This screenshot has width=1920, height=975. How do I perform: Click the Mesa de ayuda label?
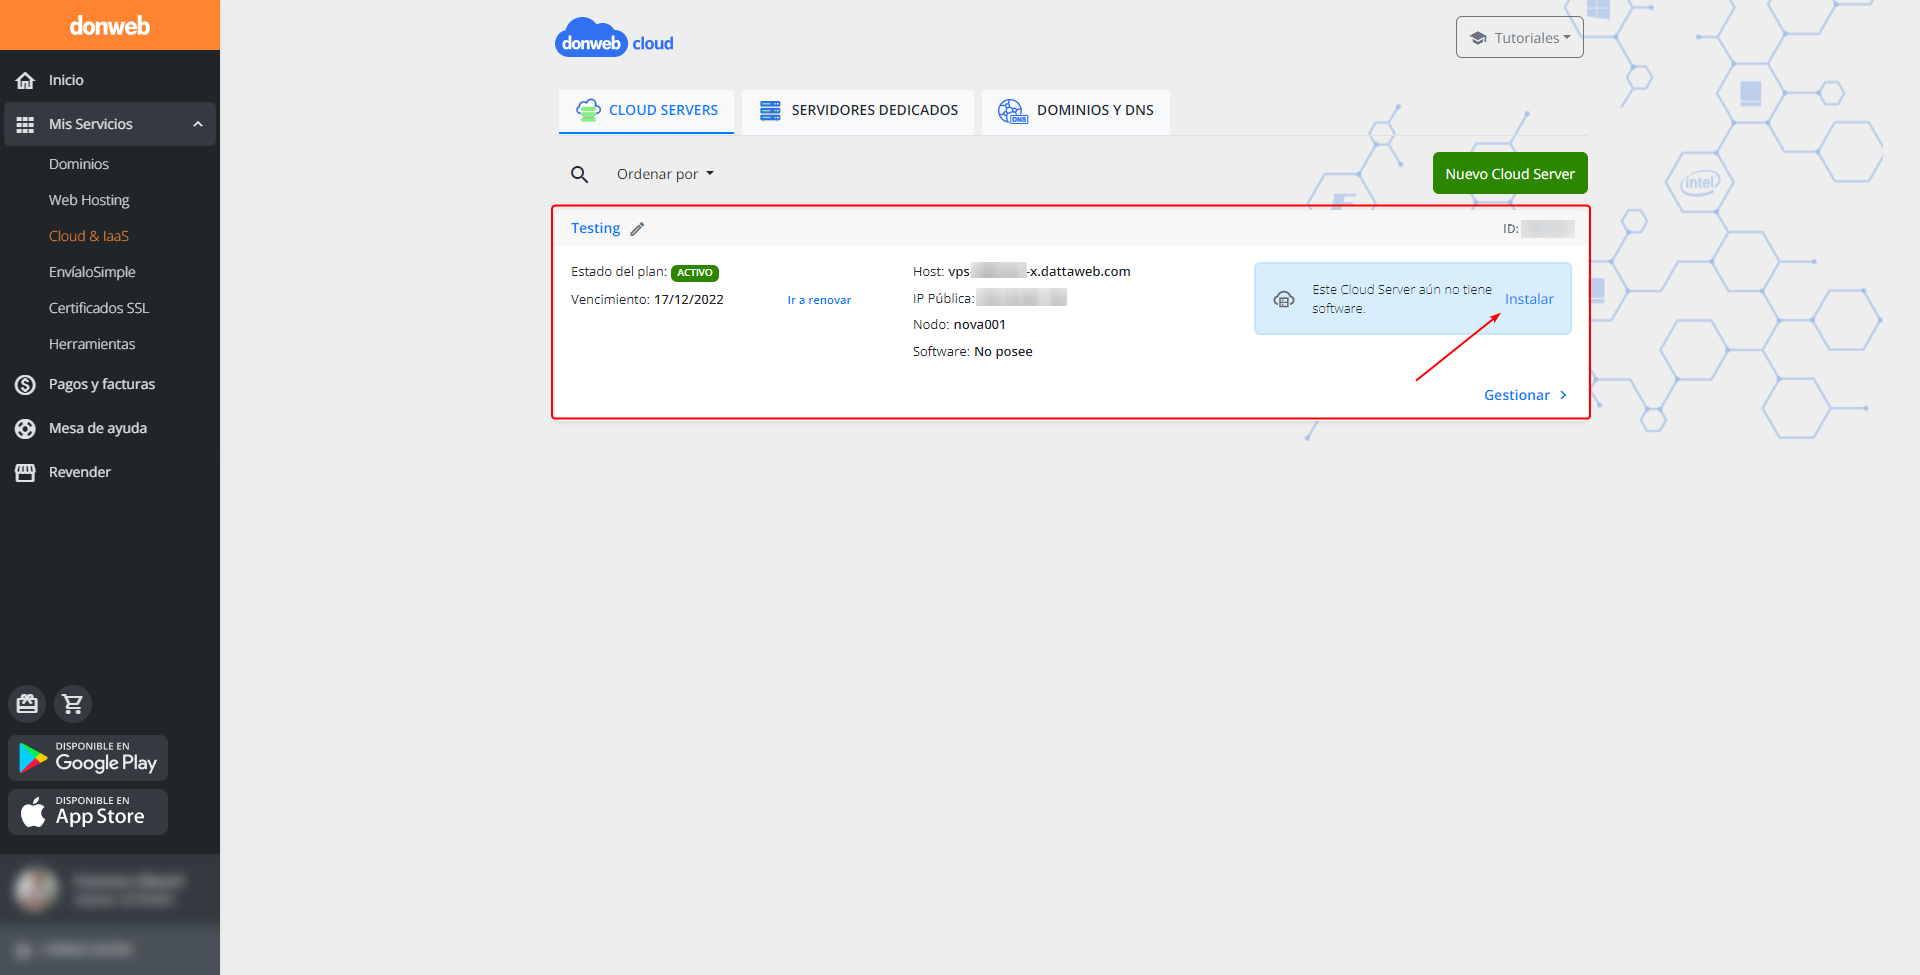pyautogui.click(x=98, y=428)
